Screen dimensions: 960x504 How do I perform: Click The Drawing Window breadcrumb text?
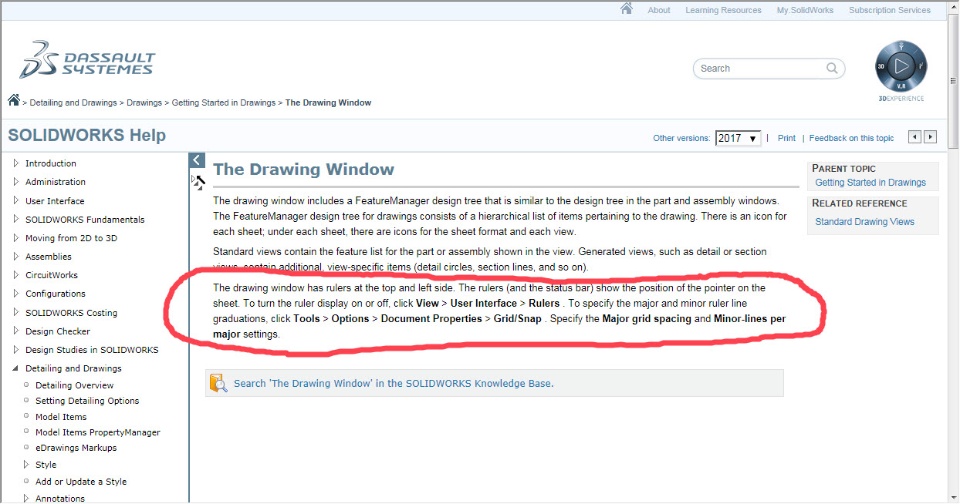328,103
